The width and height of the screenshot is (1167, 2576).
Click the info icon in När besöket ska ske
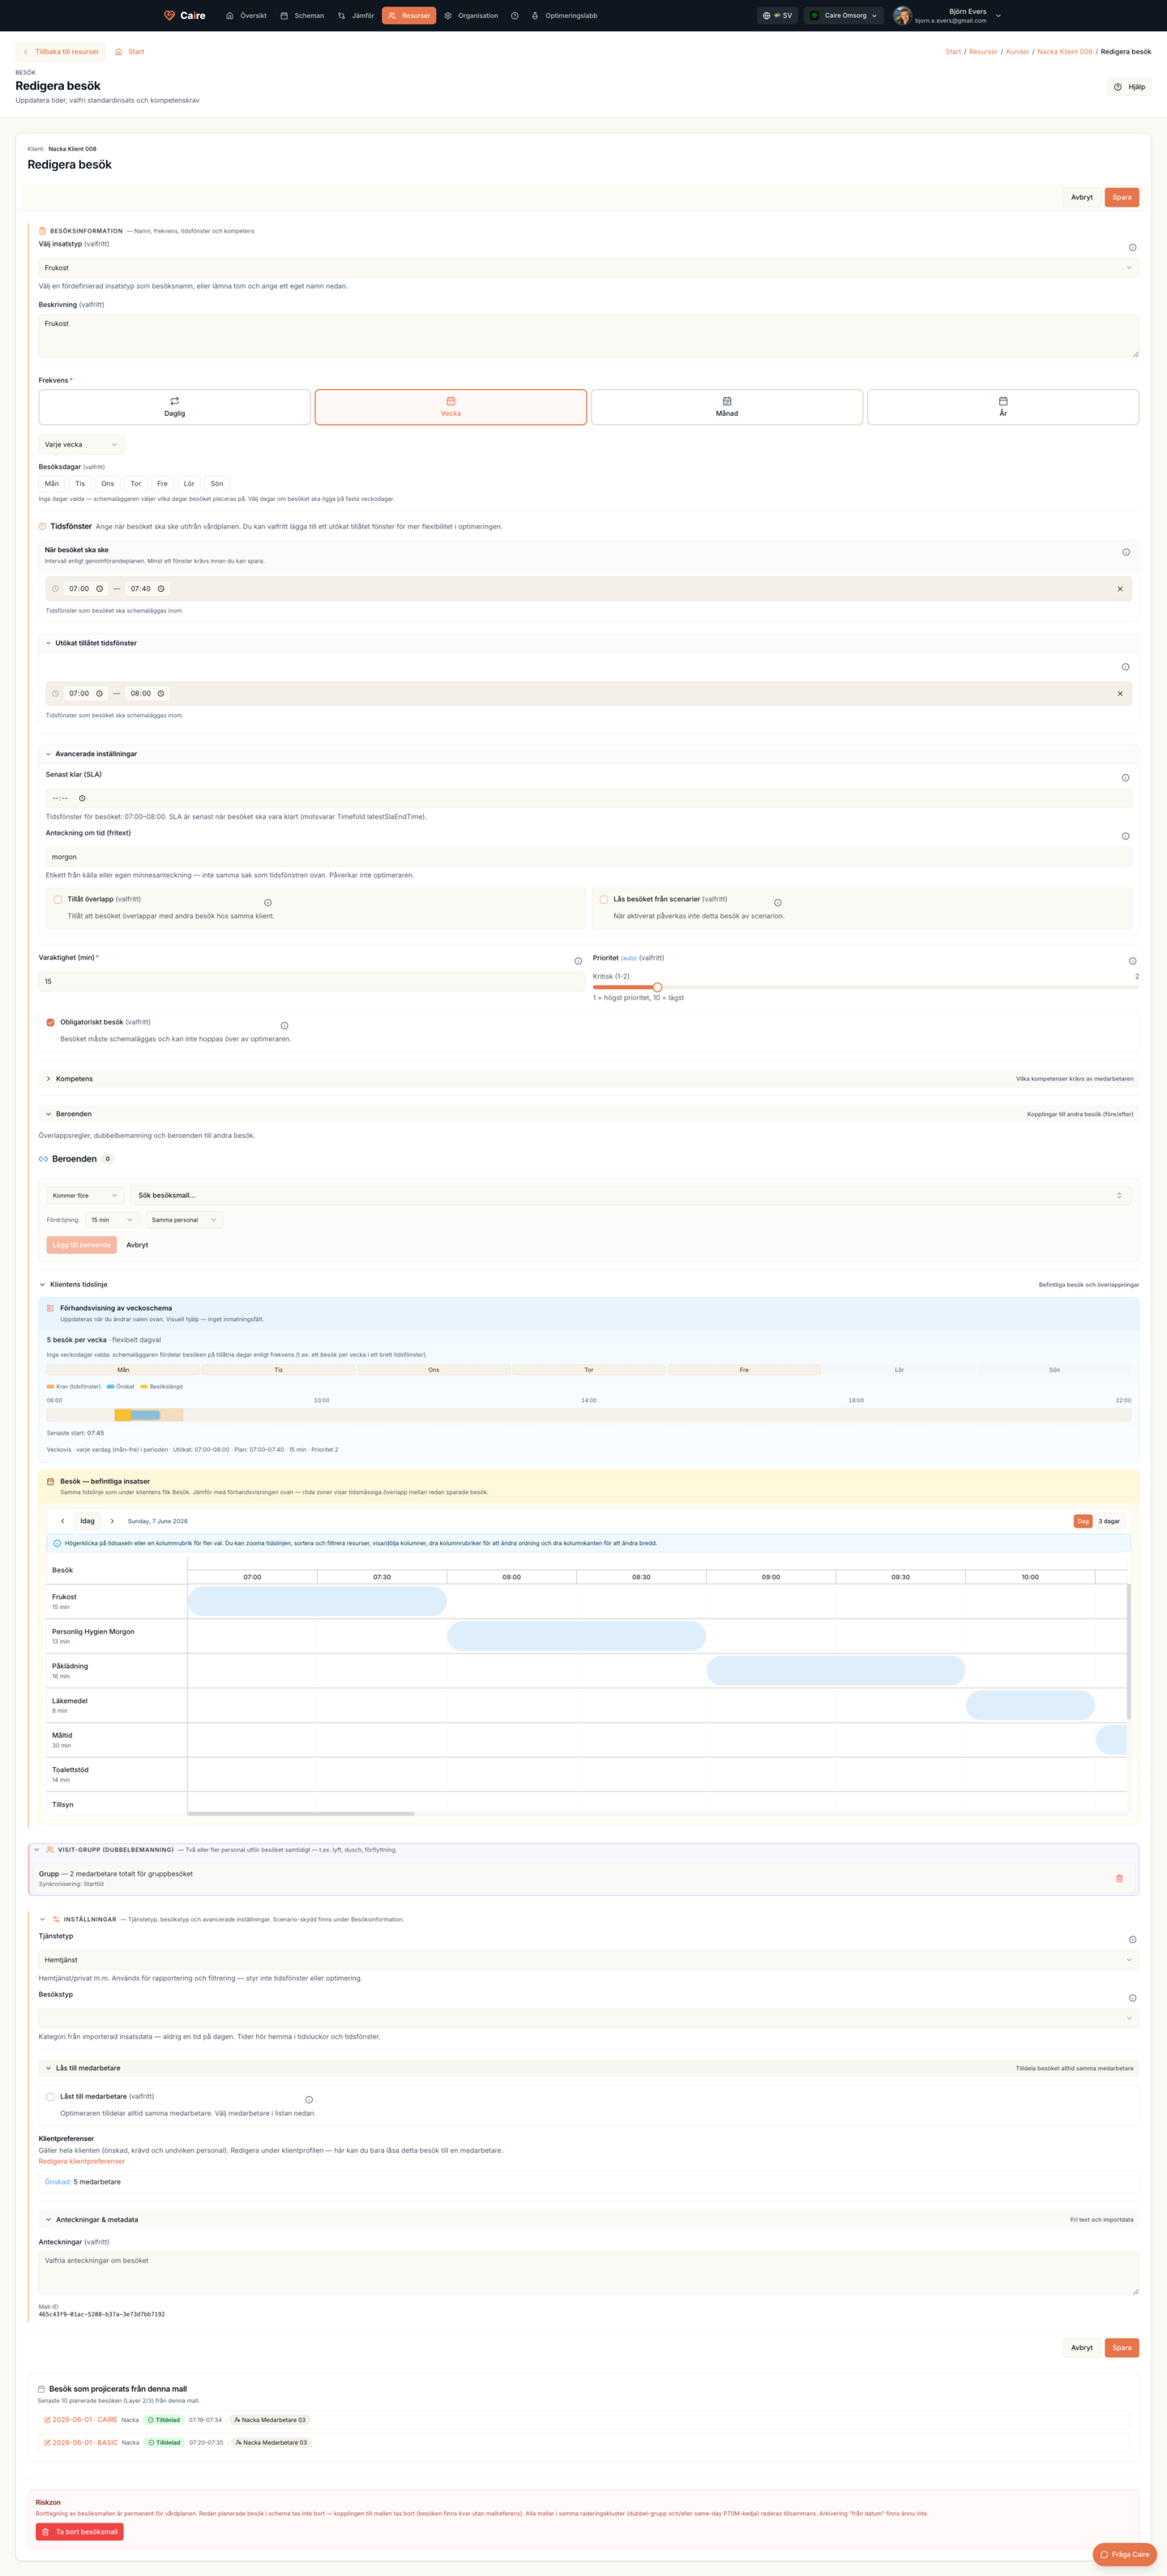[x=1126, y=552]
